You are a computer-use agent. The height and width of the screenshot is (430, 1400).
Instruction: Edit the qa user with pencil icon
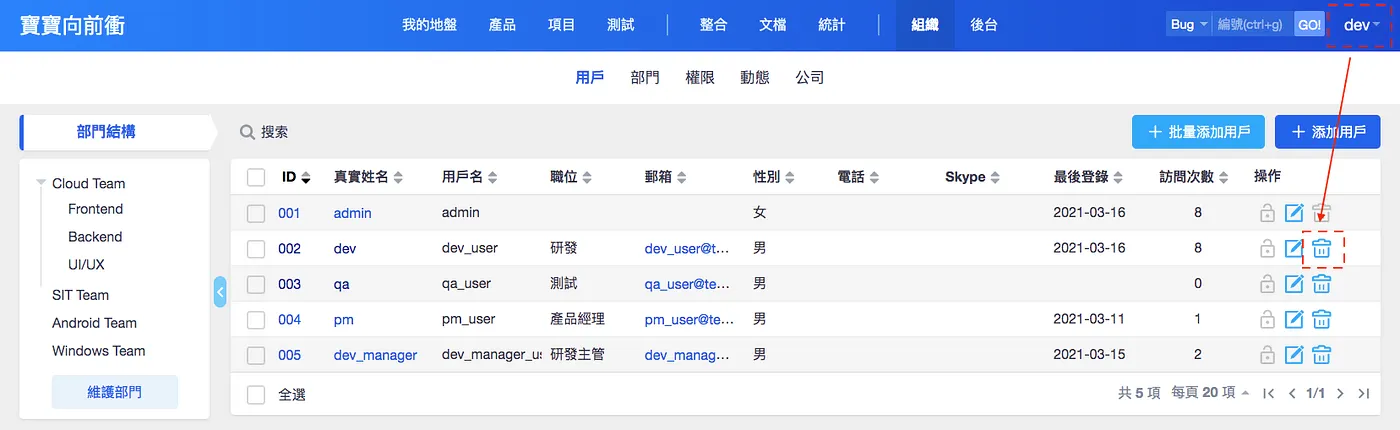[1294, 284]
